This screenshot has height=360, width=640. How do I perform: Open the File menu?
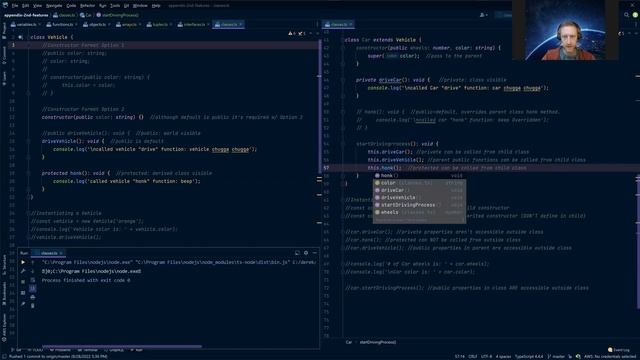pos(15,6)
